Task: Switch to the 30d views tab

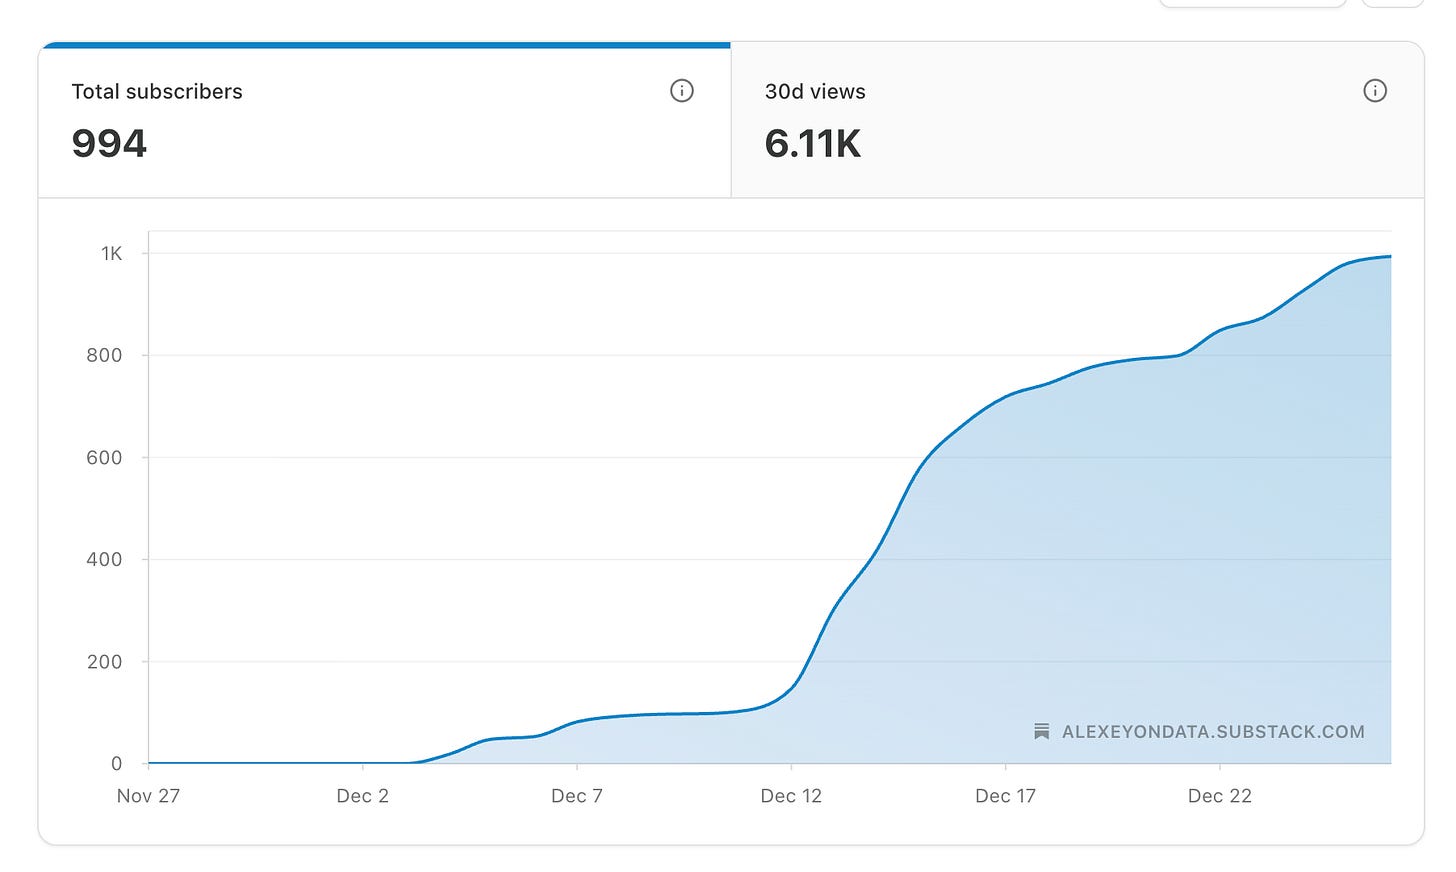Action: [1077, 120]
